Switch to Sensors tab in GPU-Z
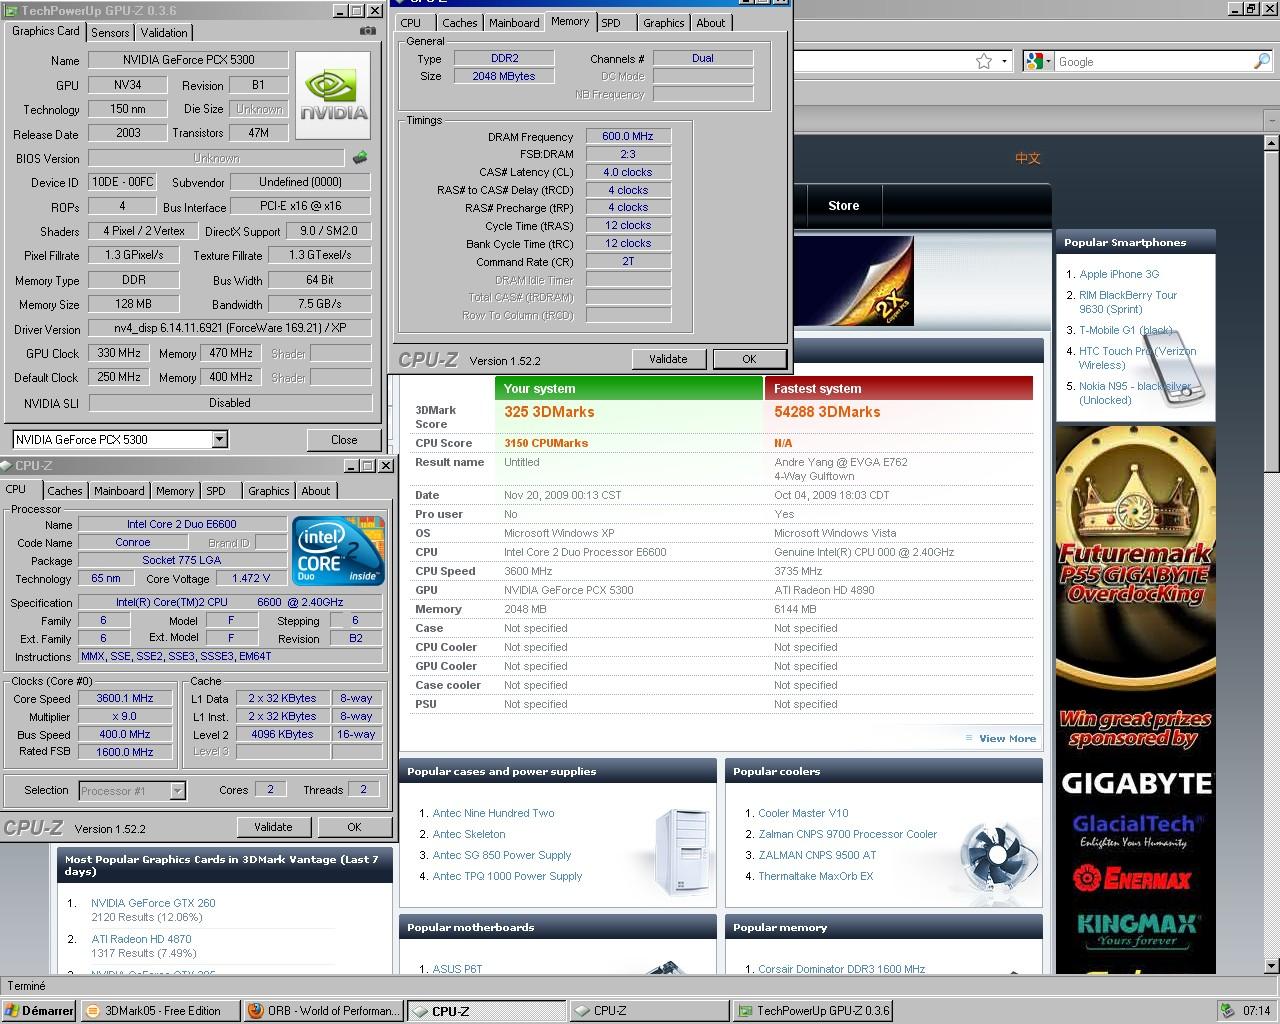This screenshot has height=1024, width=1280. pos(110,33)
